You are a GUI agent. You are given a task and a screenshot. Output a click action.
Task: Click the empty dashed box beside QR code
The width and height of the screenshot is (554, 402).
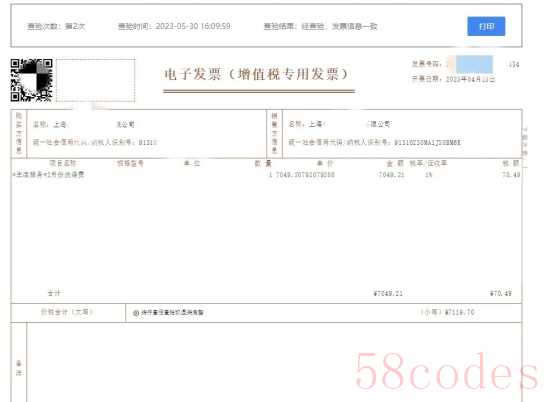pos(95,81)
